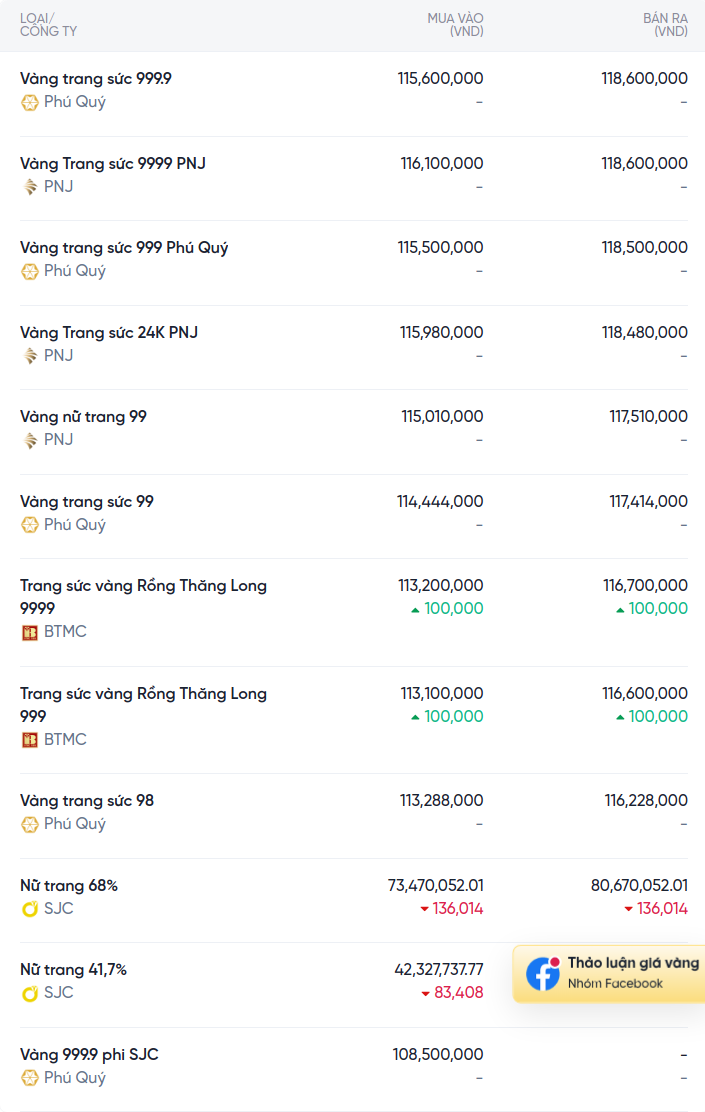Screen dimensions: 705x1112
Task: Select the Vàng Trang sức 24K PNJ row title
Action: tap(109, 332)
